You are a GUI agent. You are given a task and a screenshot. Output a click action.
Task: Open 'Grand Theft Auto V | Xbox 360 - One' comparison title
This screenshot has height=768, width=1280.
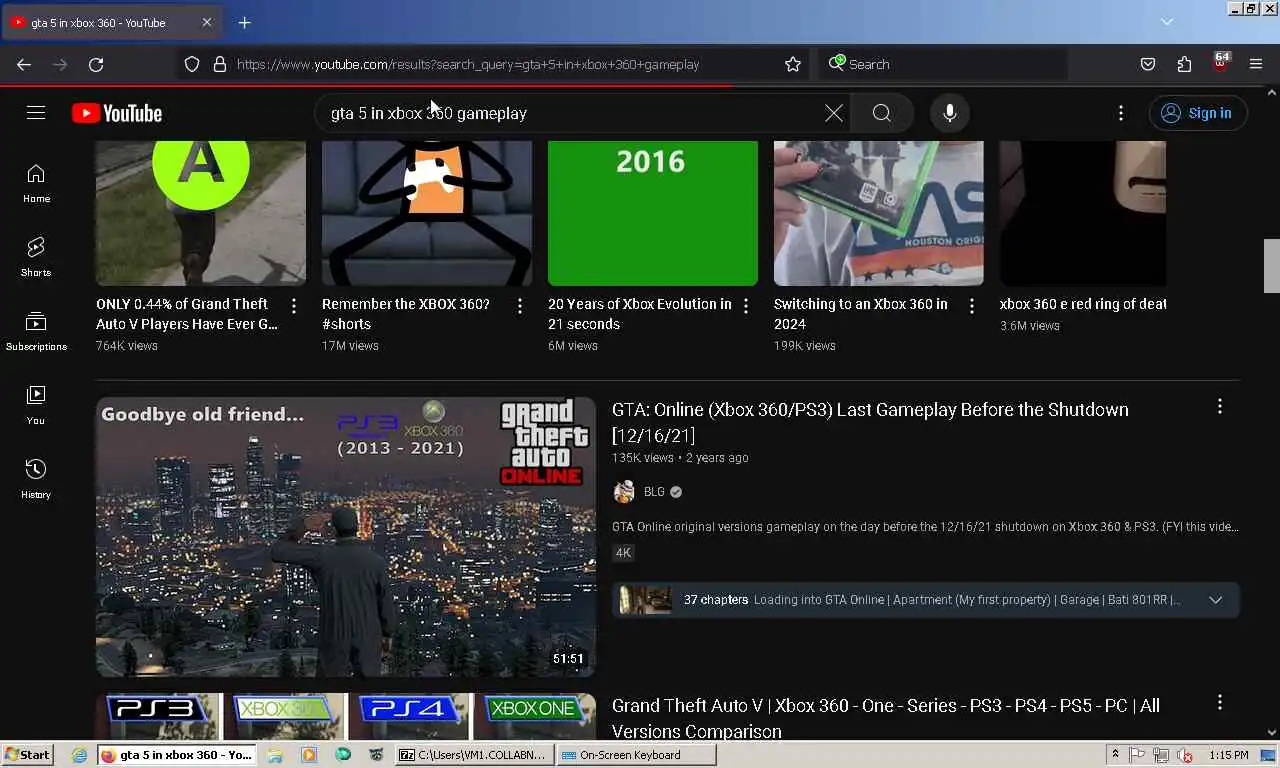click(x=886, y=719)
